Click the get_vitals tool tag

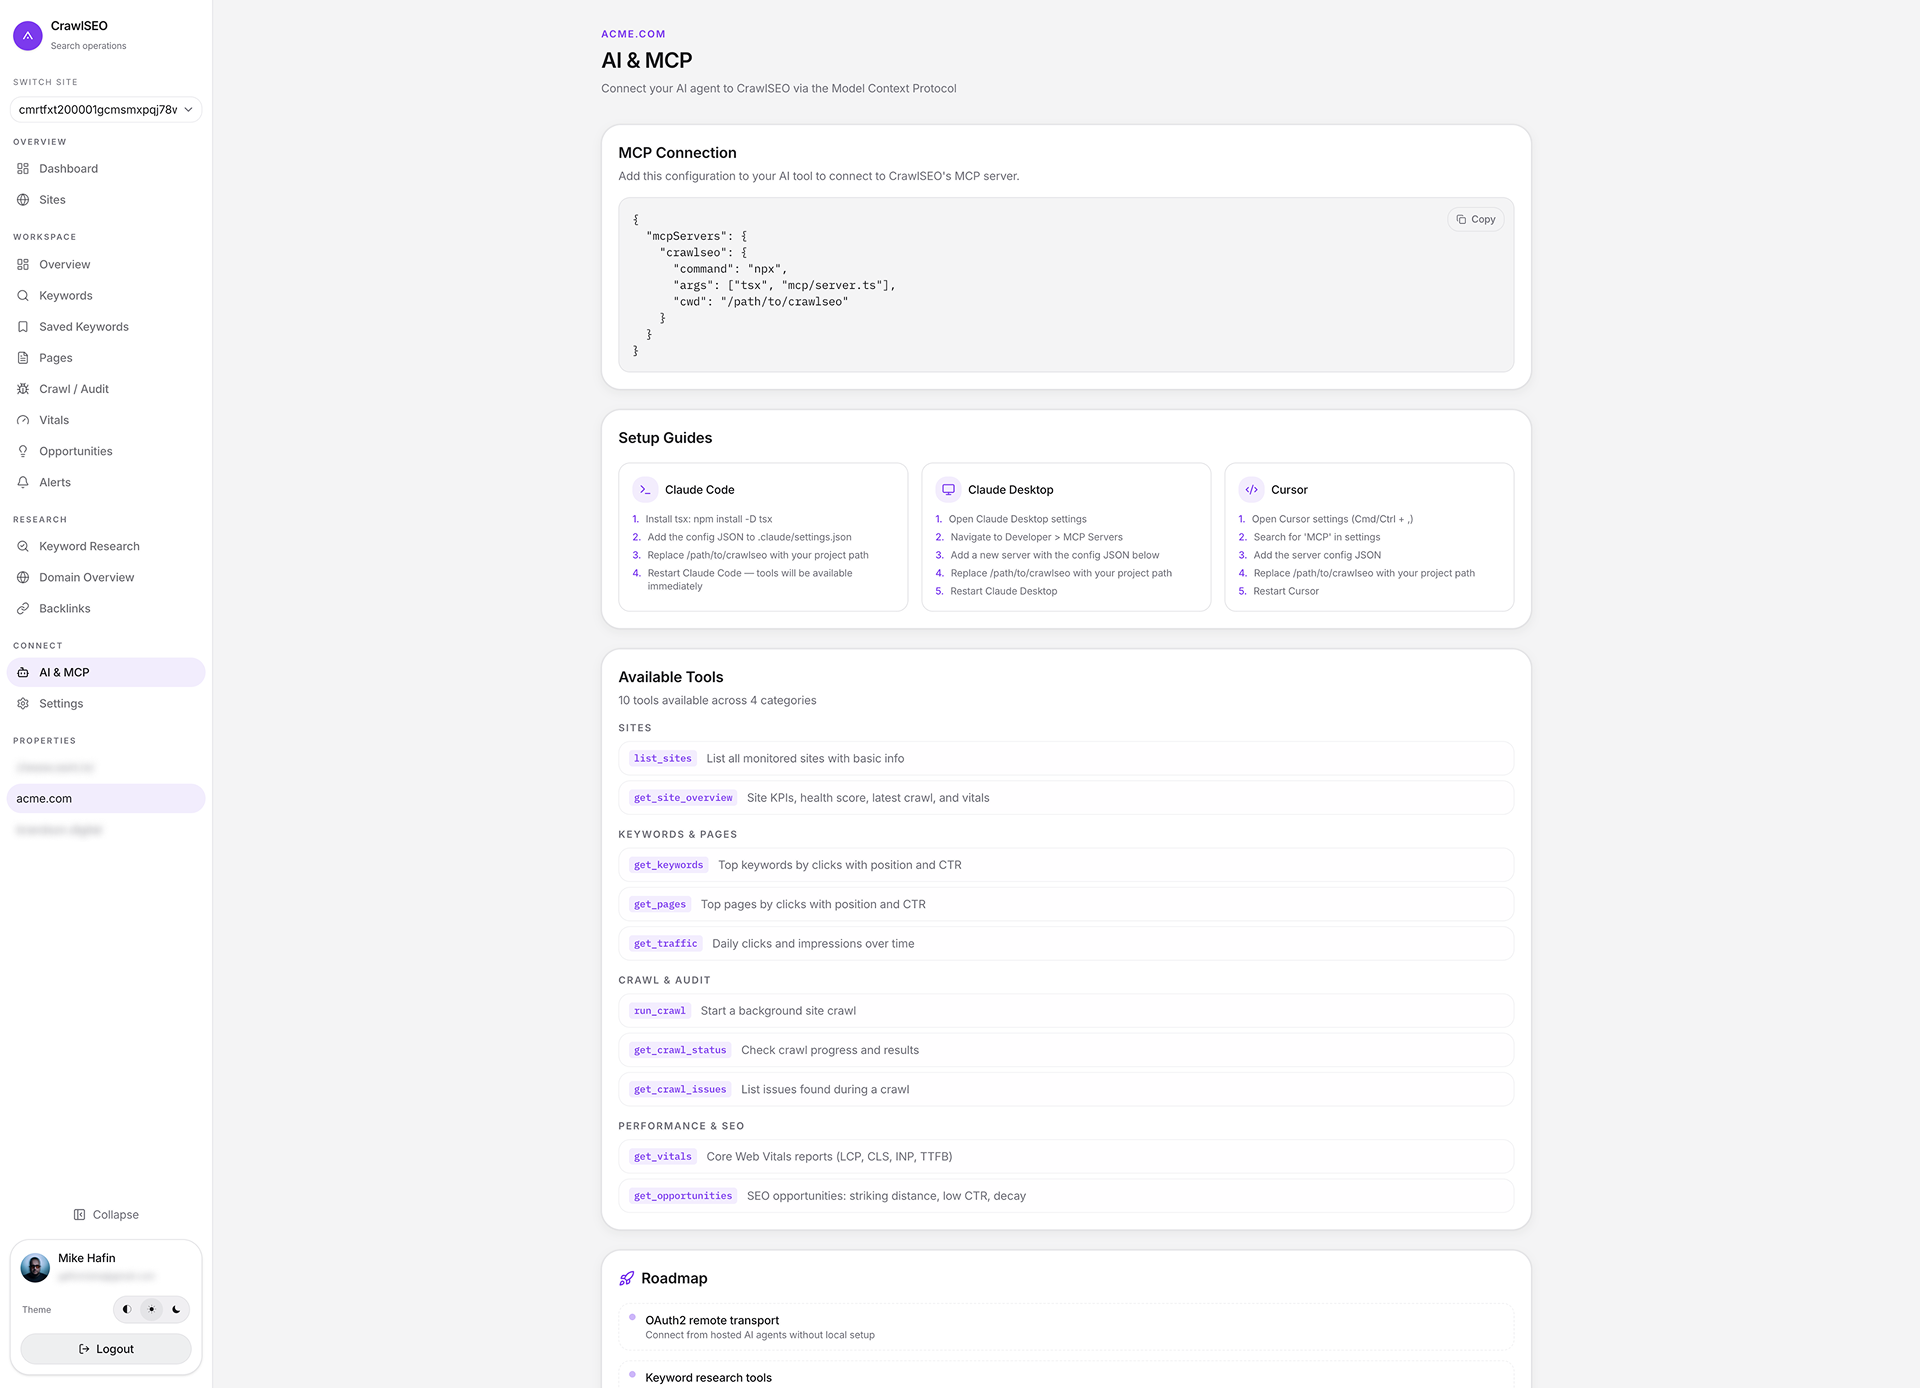click(x=663, y=1157)
